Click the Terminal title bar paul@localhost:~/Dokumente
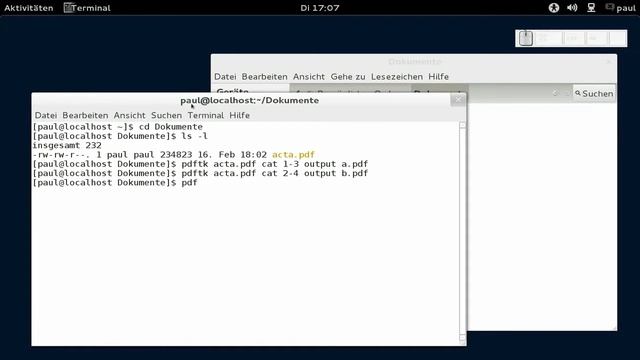The image size is (640, 360). click(249, 100)
